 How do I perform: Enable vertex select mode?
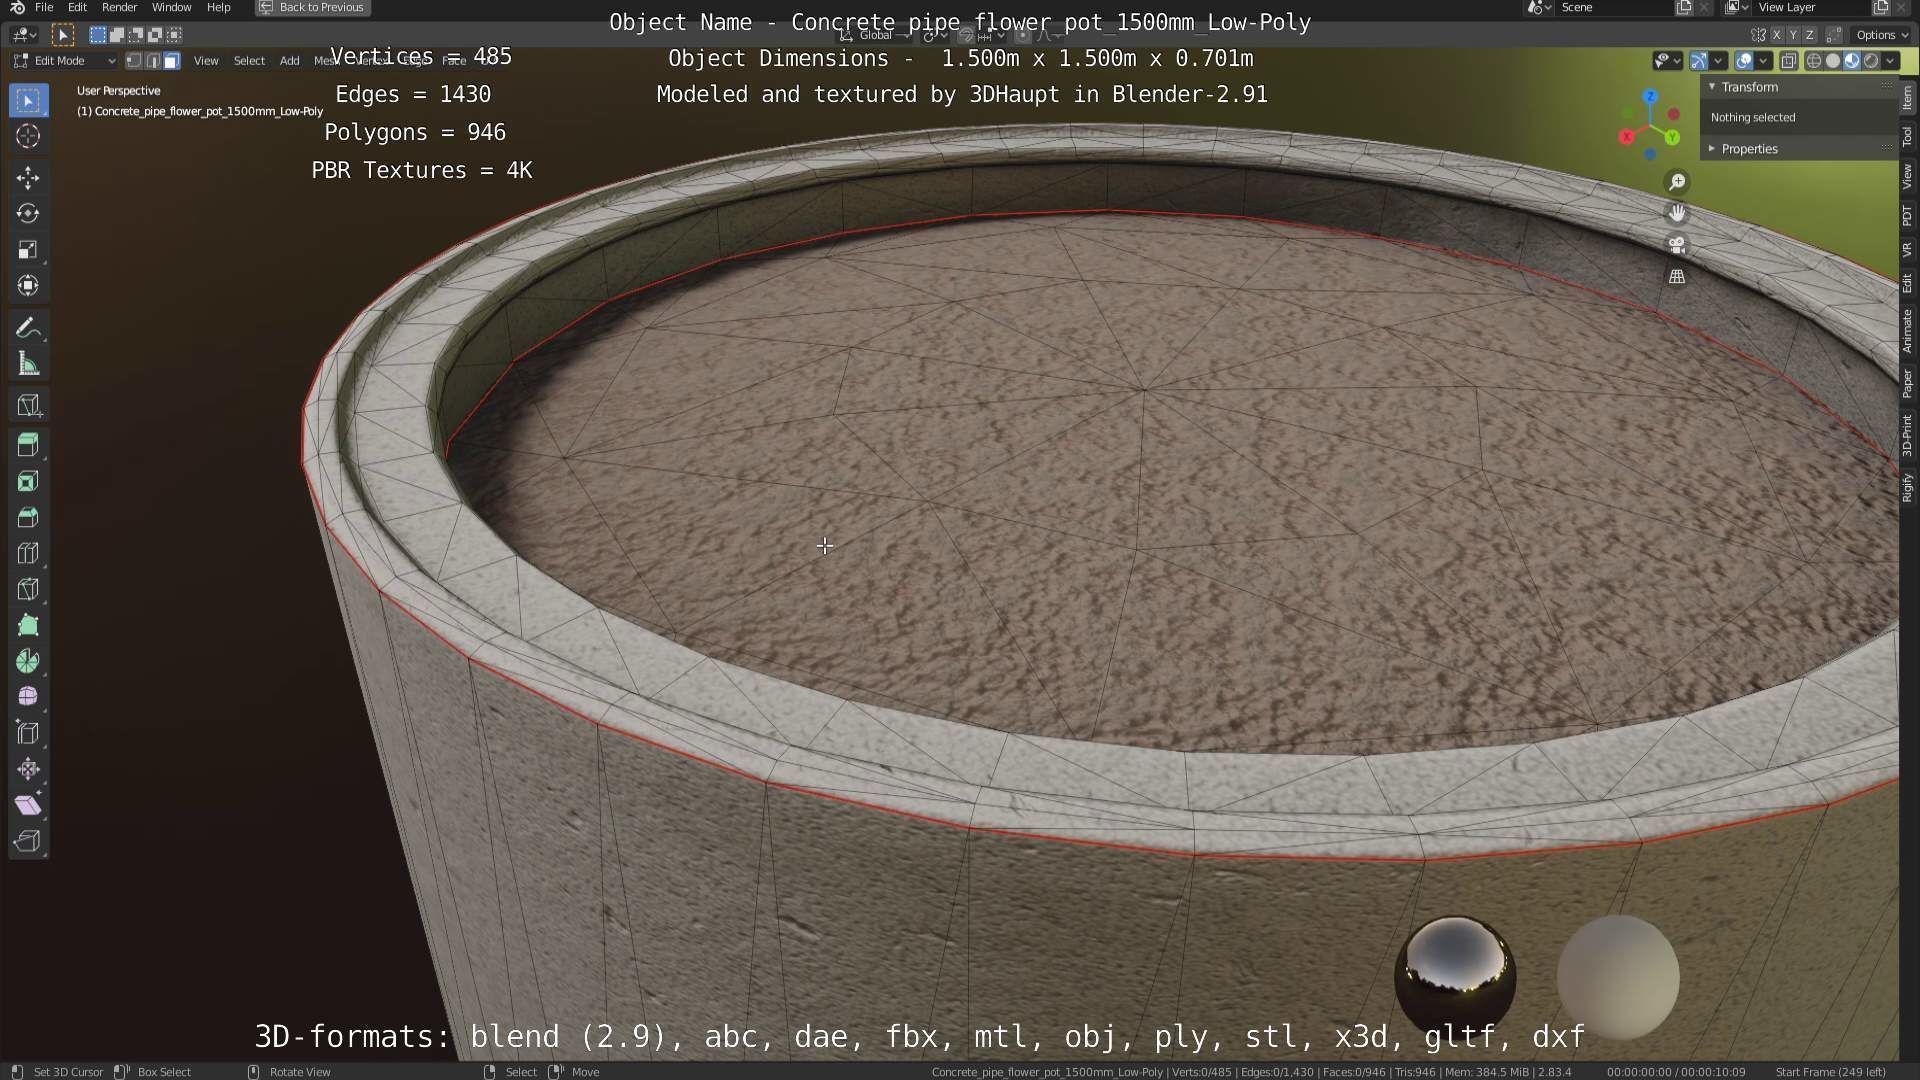pos(134,61)
